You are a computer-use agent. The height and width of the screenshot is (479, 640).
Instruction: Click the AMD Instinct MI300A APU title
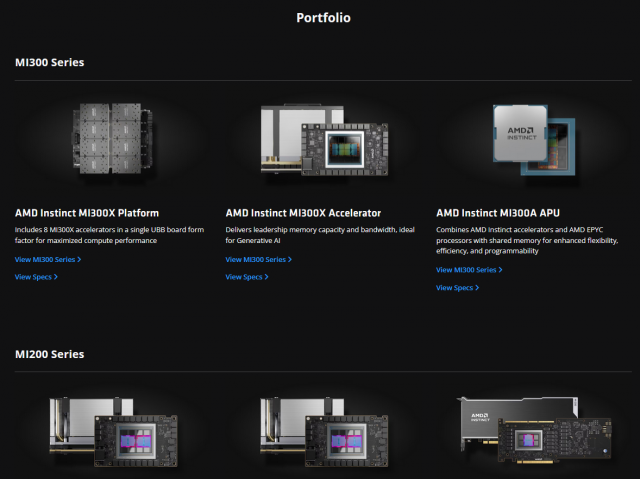(x=498, y=213)
